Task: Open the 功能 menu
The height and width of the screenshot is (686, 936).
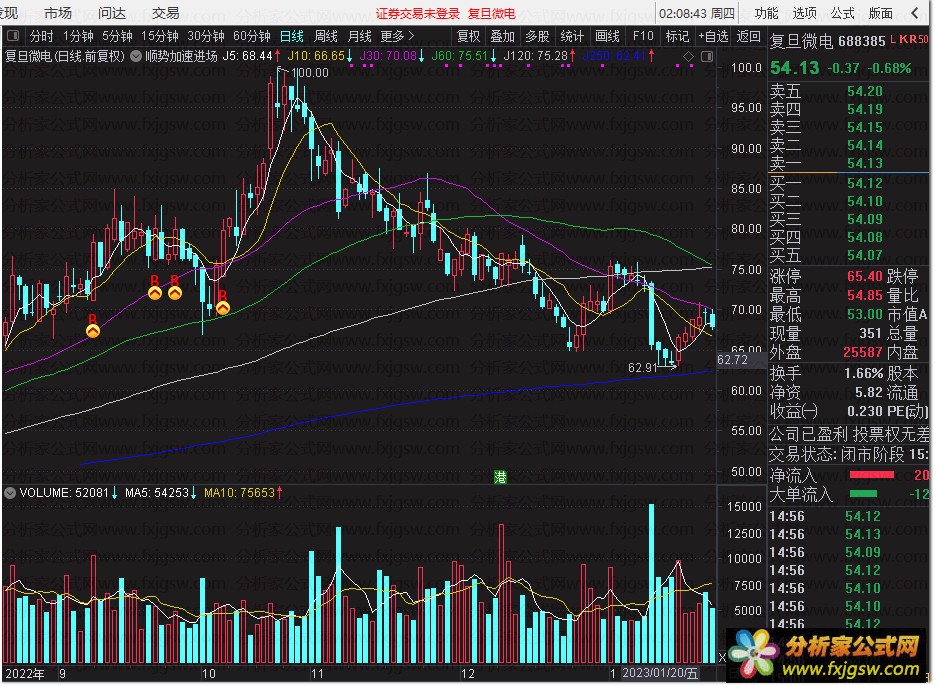Action: (766, 13)
